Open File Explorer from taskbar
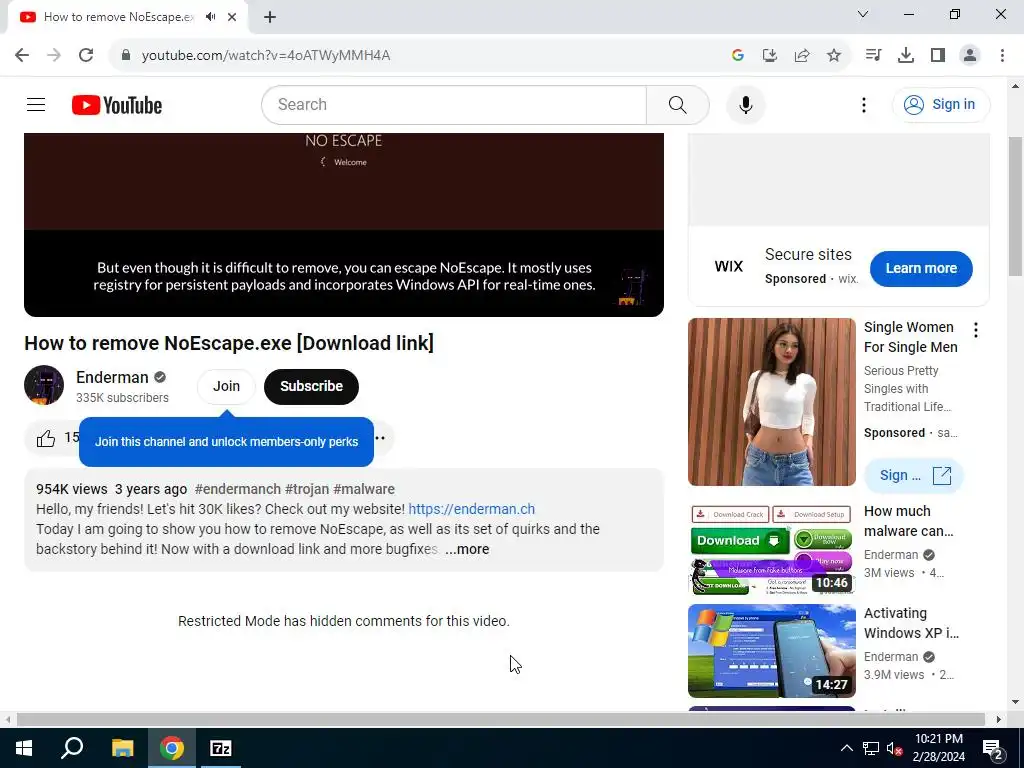Viewport: 1024px width, 768px height. pyautogui.click(x=122, y=748)
